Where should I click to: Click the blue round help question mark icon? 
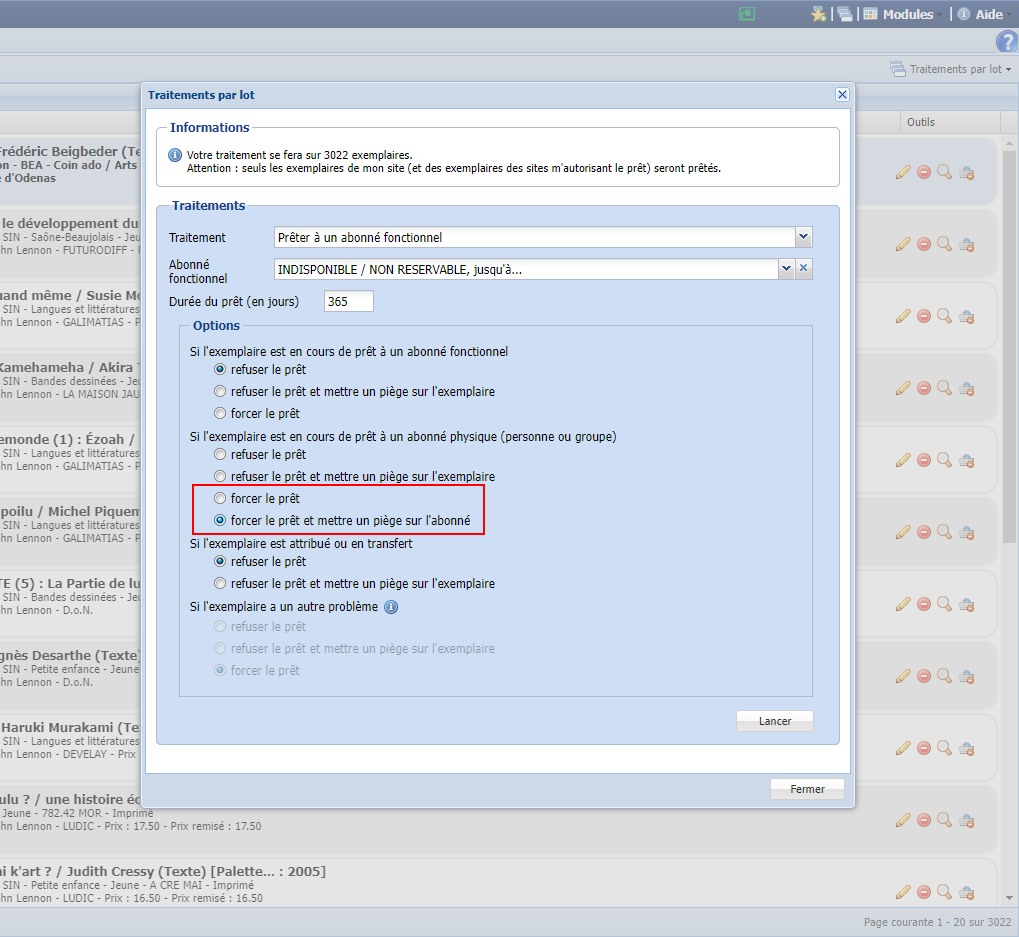[1006, 41]
